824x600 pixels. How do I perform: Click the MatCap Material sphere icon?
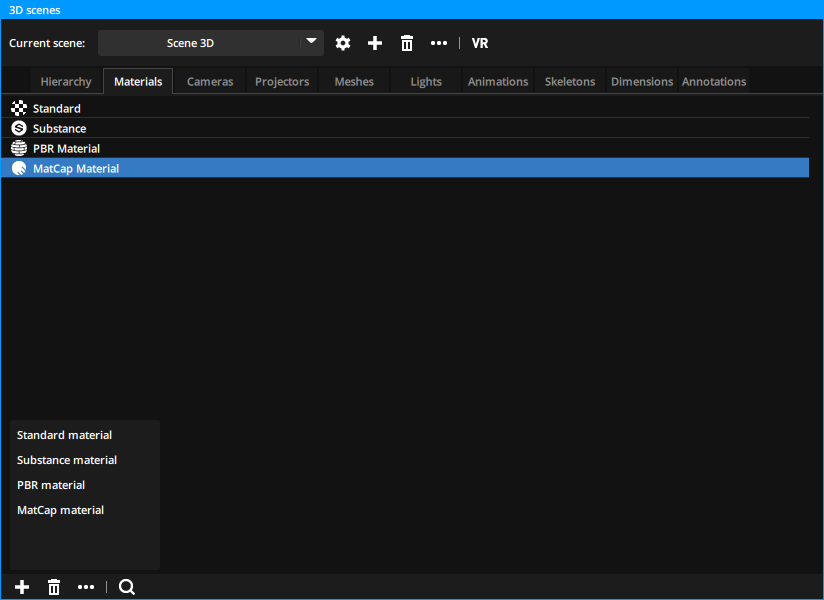(19, 168)
